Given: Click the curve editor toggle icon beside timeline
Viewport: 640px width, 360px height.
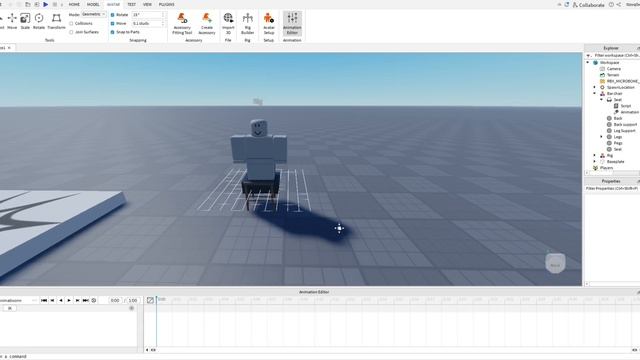Looking at the screenshot, I should [150, 300].
